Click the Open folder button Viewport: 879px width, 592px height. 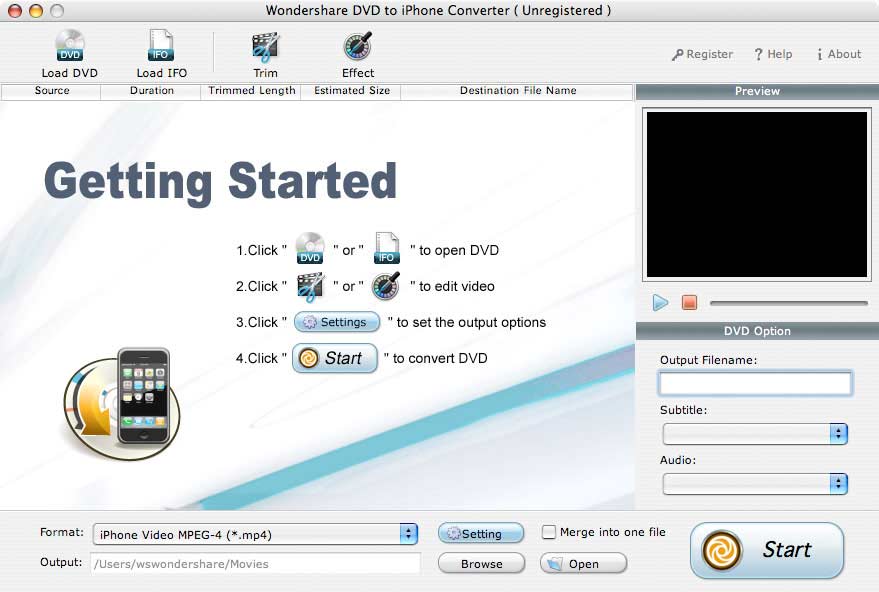(584, 563)
